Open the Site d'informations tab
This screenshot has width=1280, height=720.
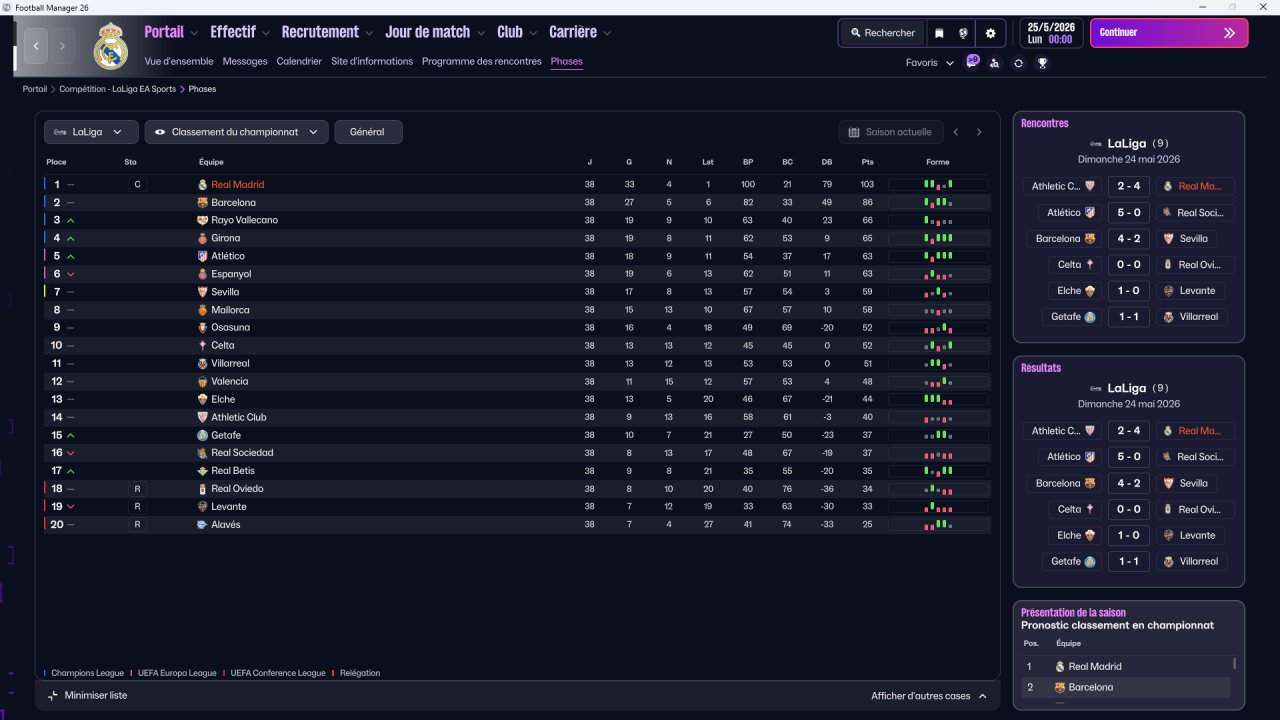(372, 61)
